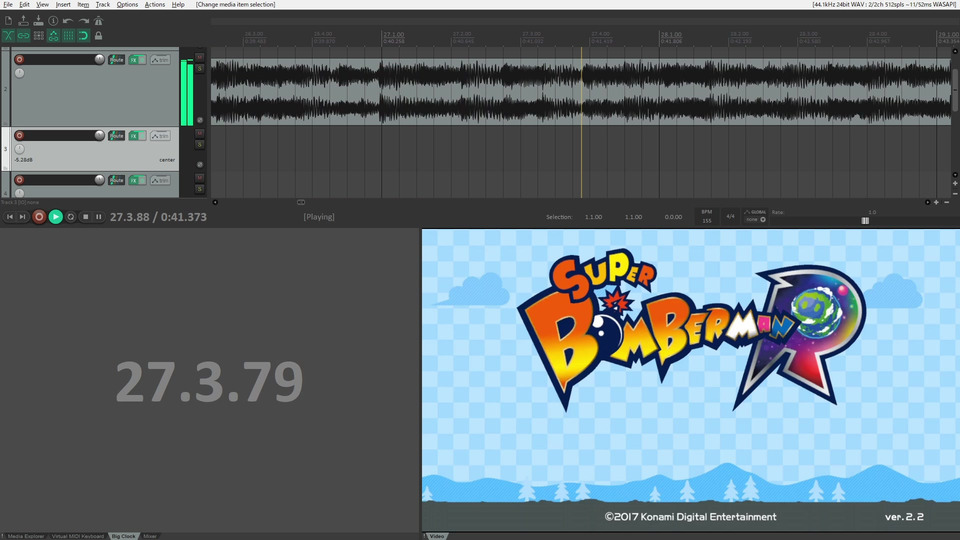Click the BPM tempo field
The height and width of the screenshot is (540, 960).
[707, 216]
